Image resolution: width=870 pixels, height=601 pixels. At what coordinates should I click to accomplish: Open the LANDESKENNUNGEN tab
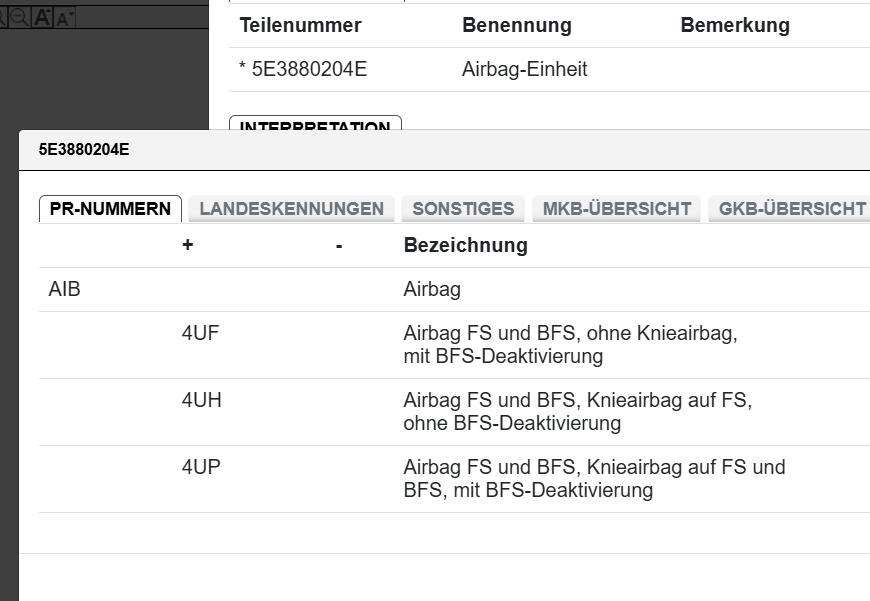[291, 209]
